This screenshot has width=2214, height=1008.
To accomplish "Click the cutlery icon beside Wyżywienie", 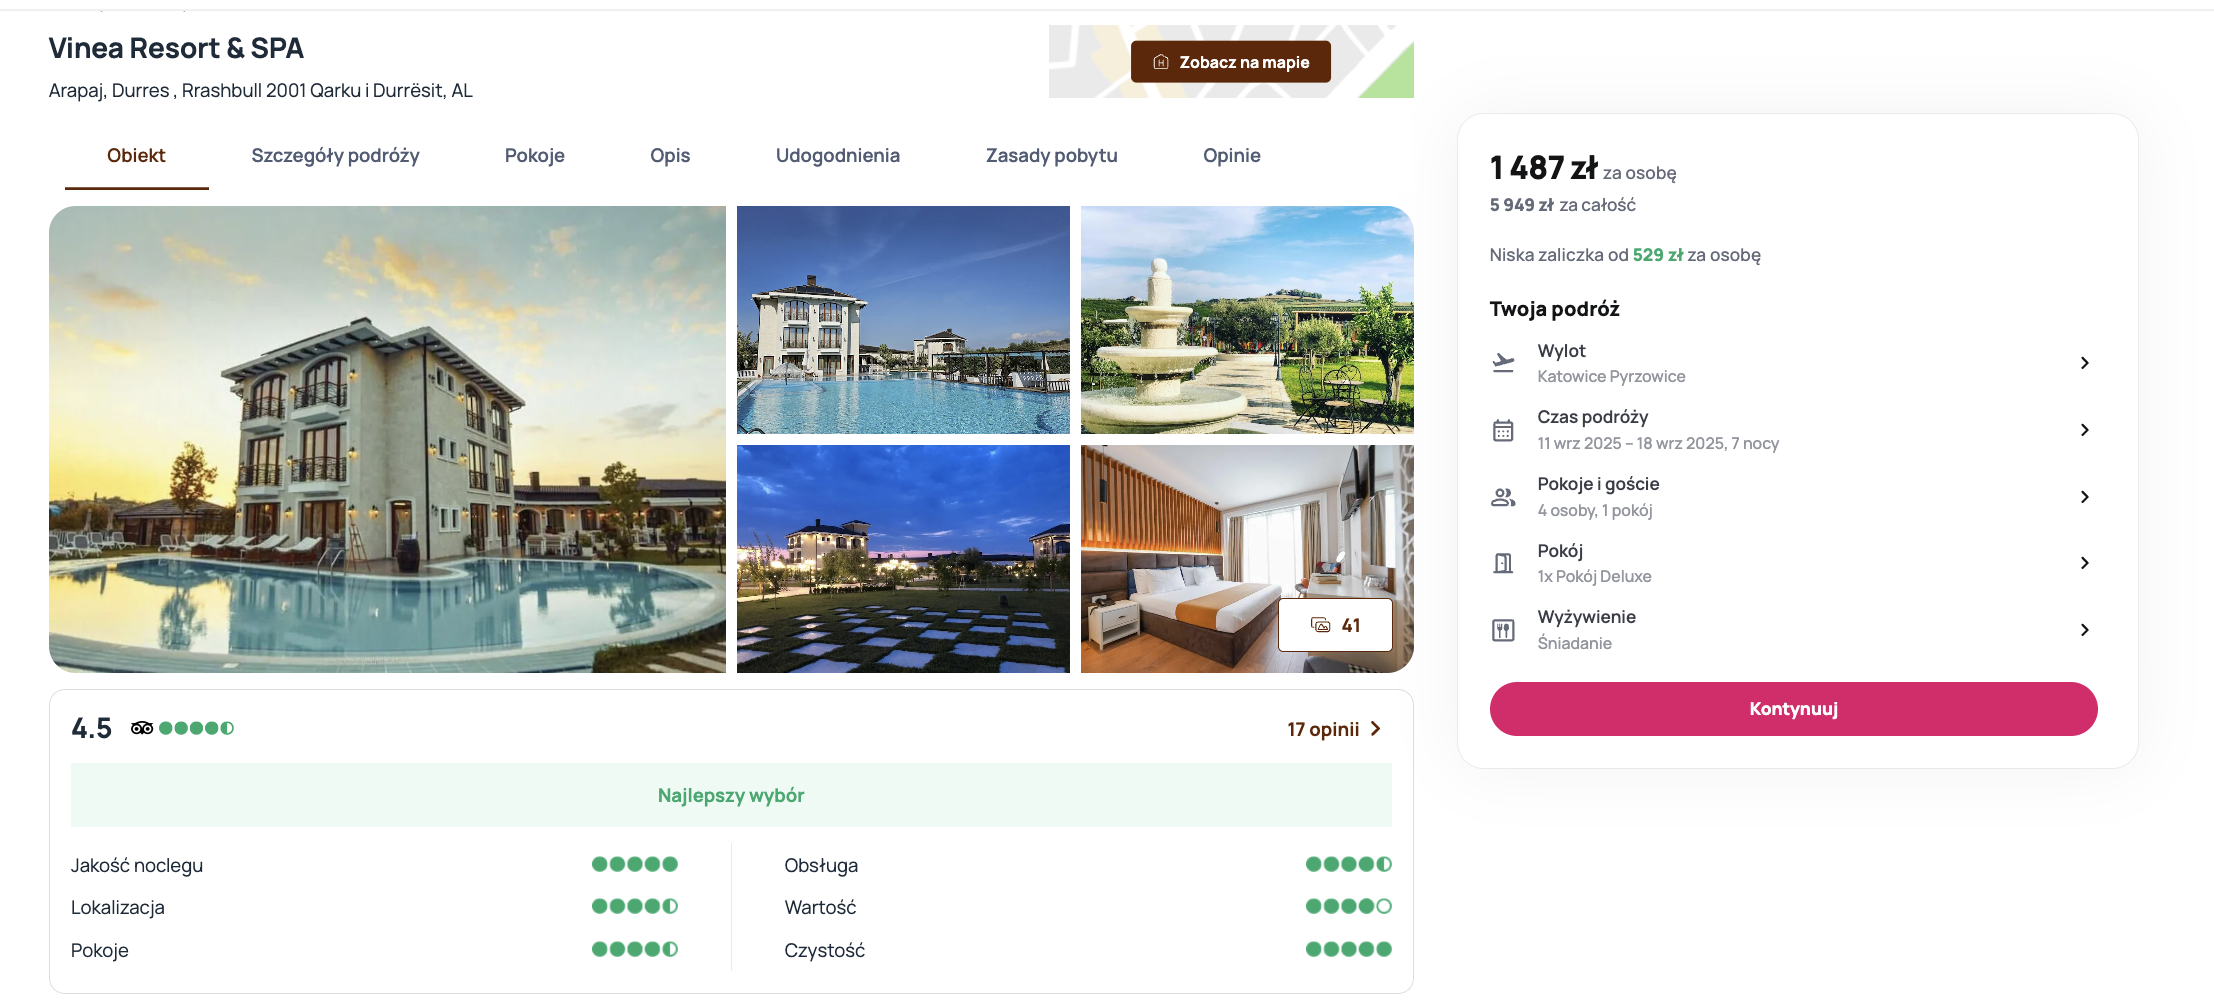I will 1503,630.
